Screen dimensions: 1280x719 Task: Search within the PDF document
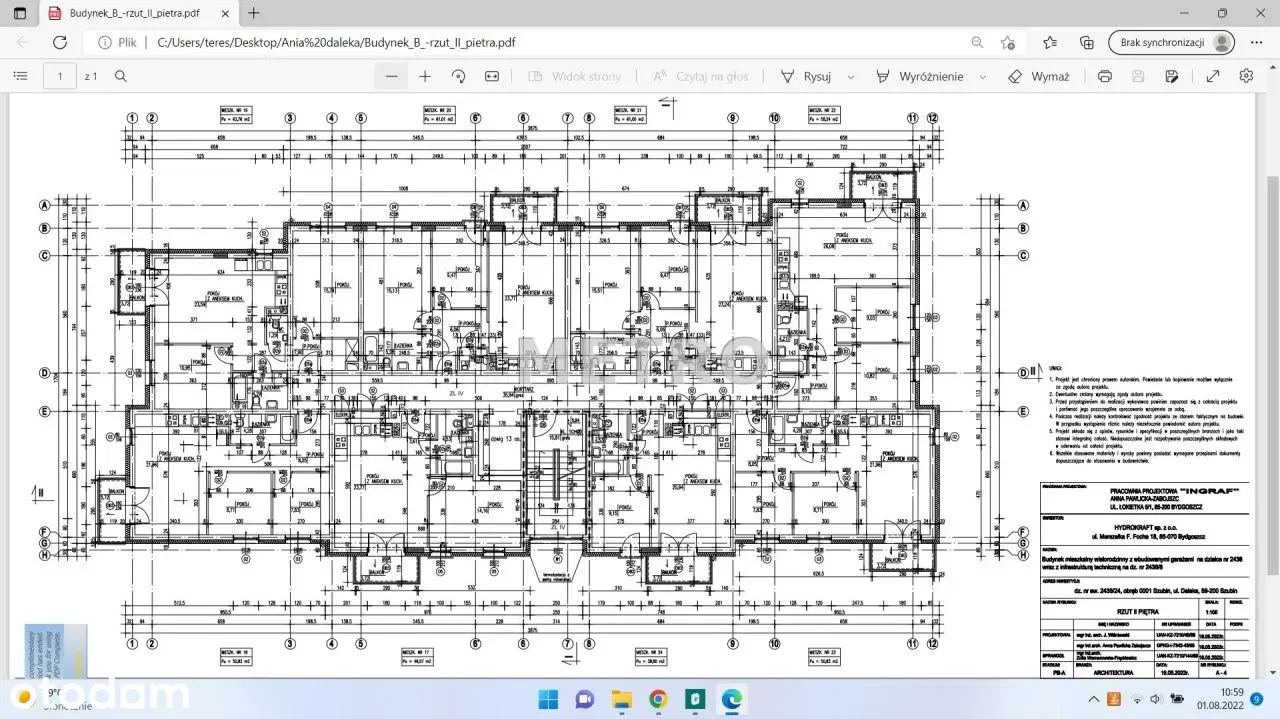pyautogui.click(x=121, y=76)
